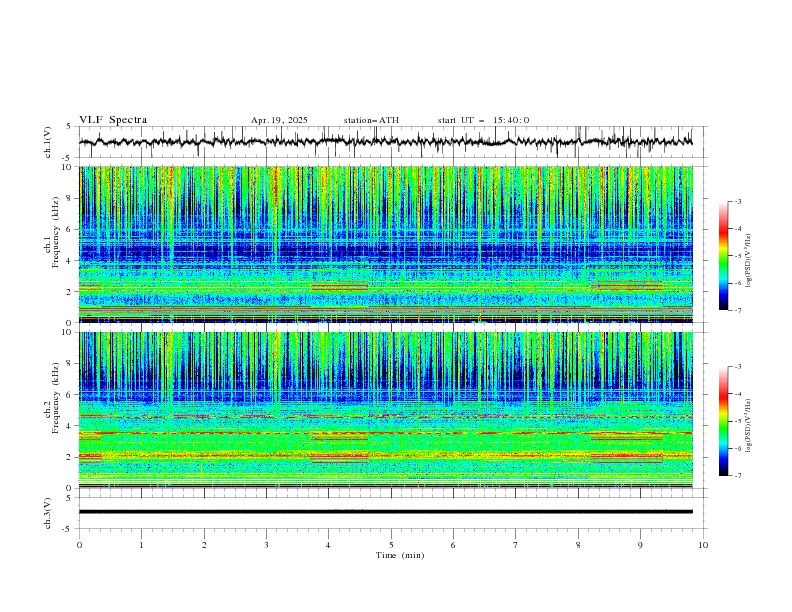Click the ch.1 voltage waveform trace
Image resolution: width=792 pixels, height=612 pixels.
pyautogui.click(x=386, y=142)
